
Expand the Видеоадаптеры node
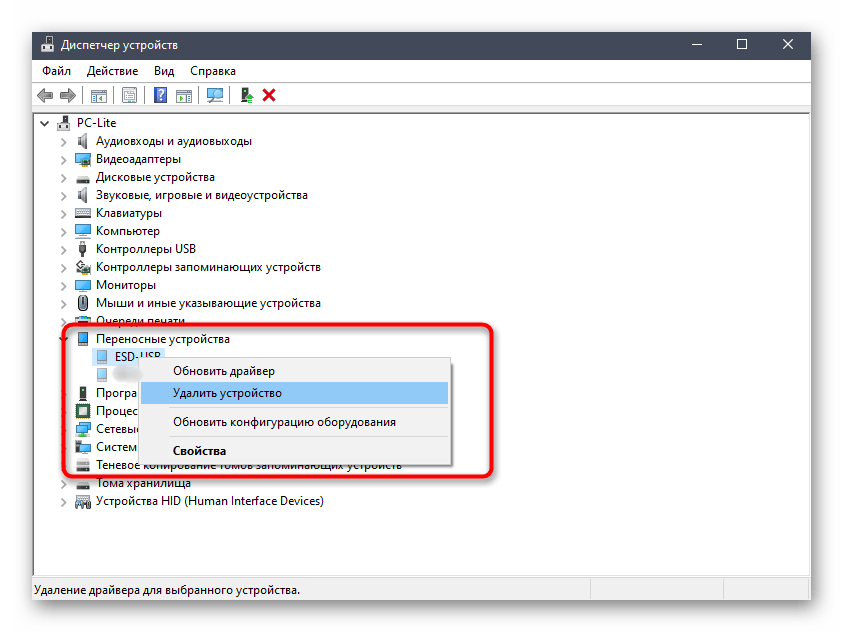coord(63,160)
